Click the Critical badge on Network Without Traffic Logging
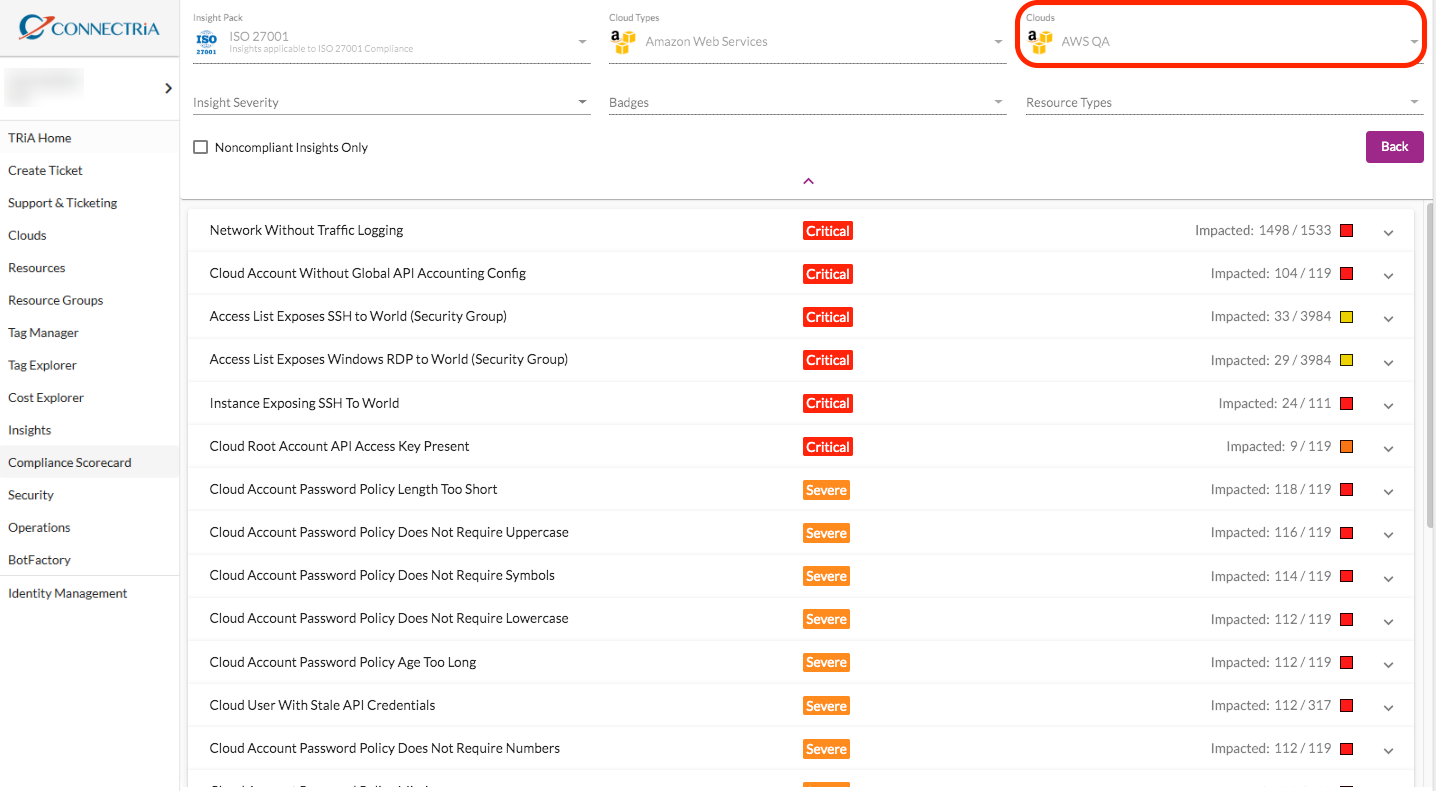The width and height of the screenshot is (1436, 791). click(x=828, y=231)
